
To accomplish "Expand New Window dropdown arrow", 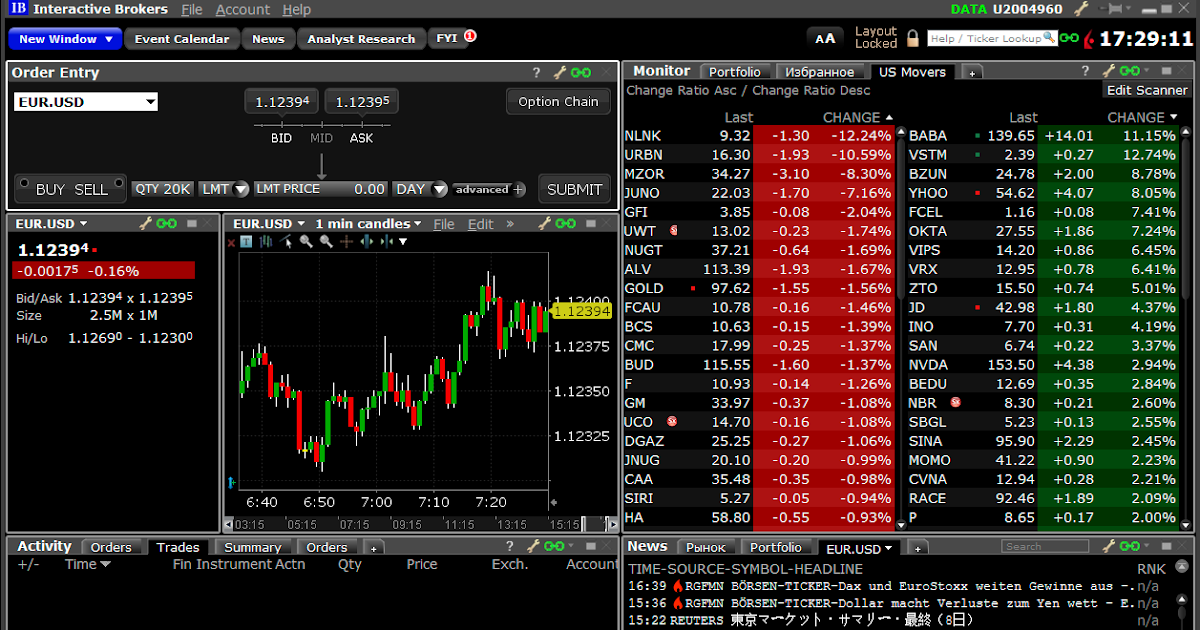I will 109,39.
